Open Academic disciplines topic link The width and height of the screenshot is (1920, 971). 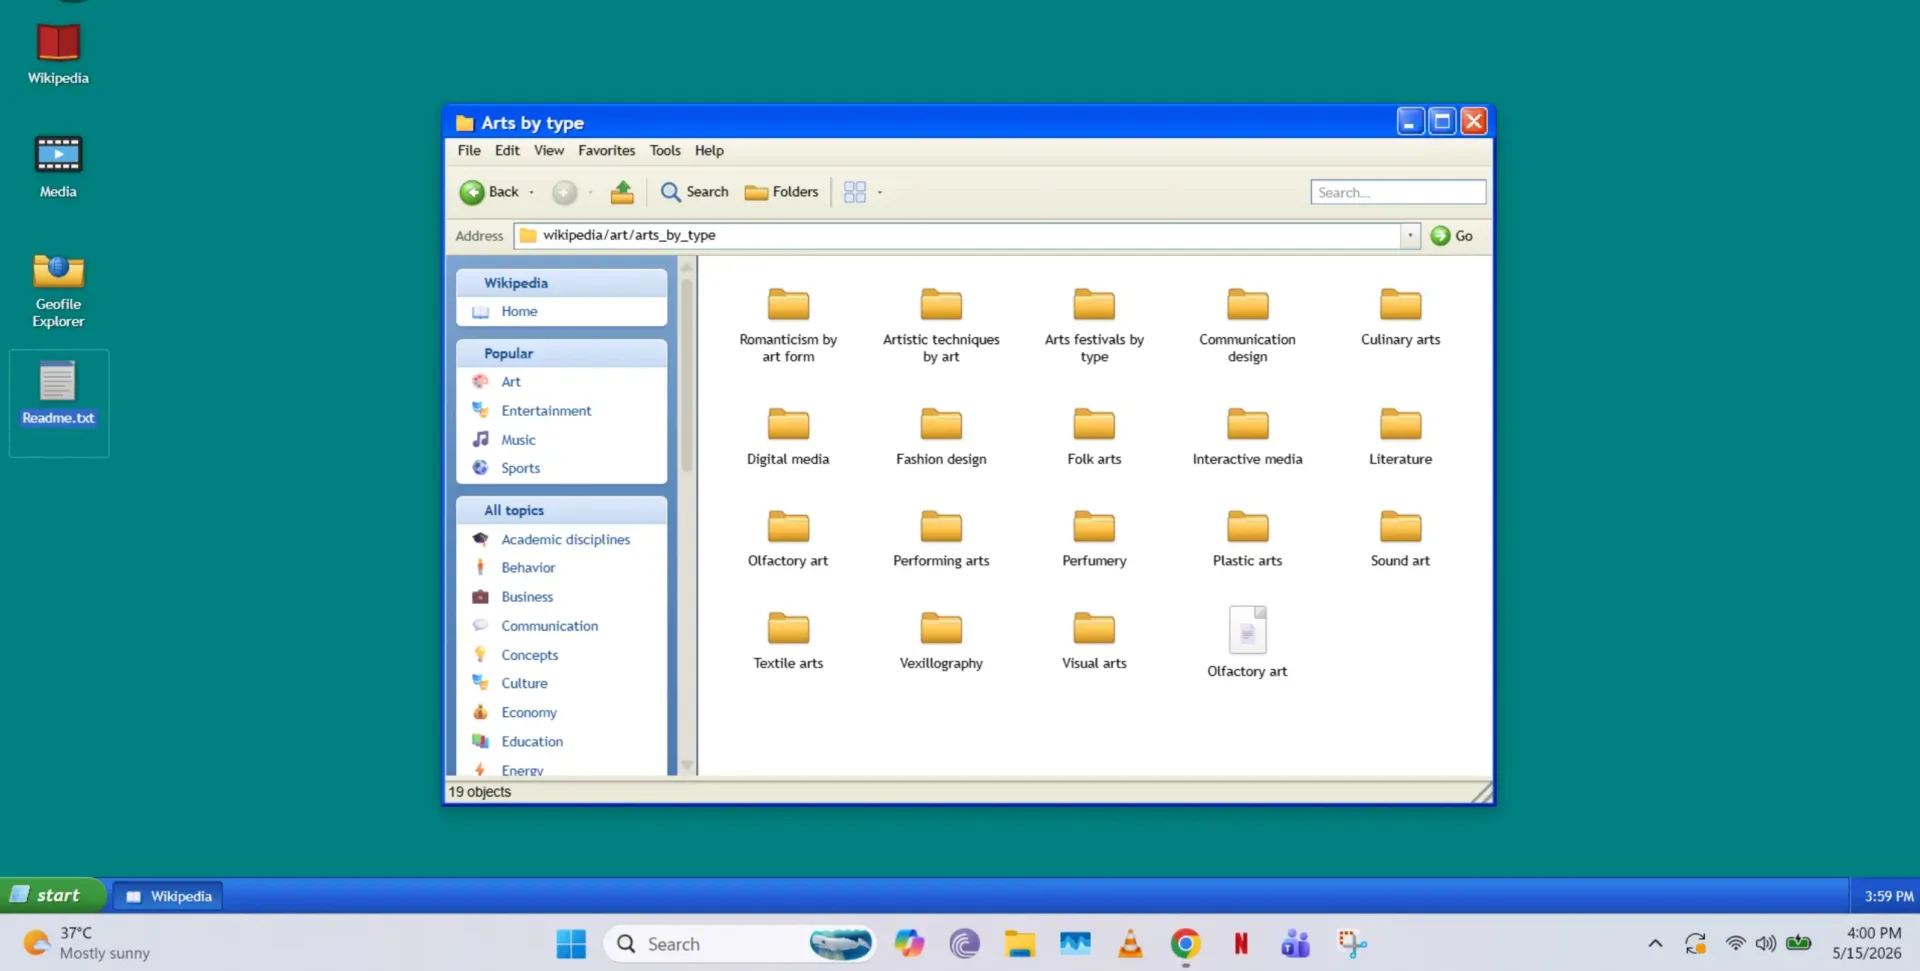565,540
